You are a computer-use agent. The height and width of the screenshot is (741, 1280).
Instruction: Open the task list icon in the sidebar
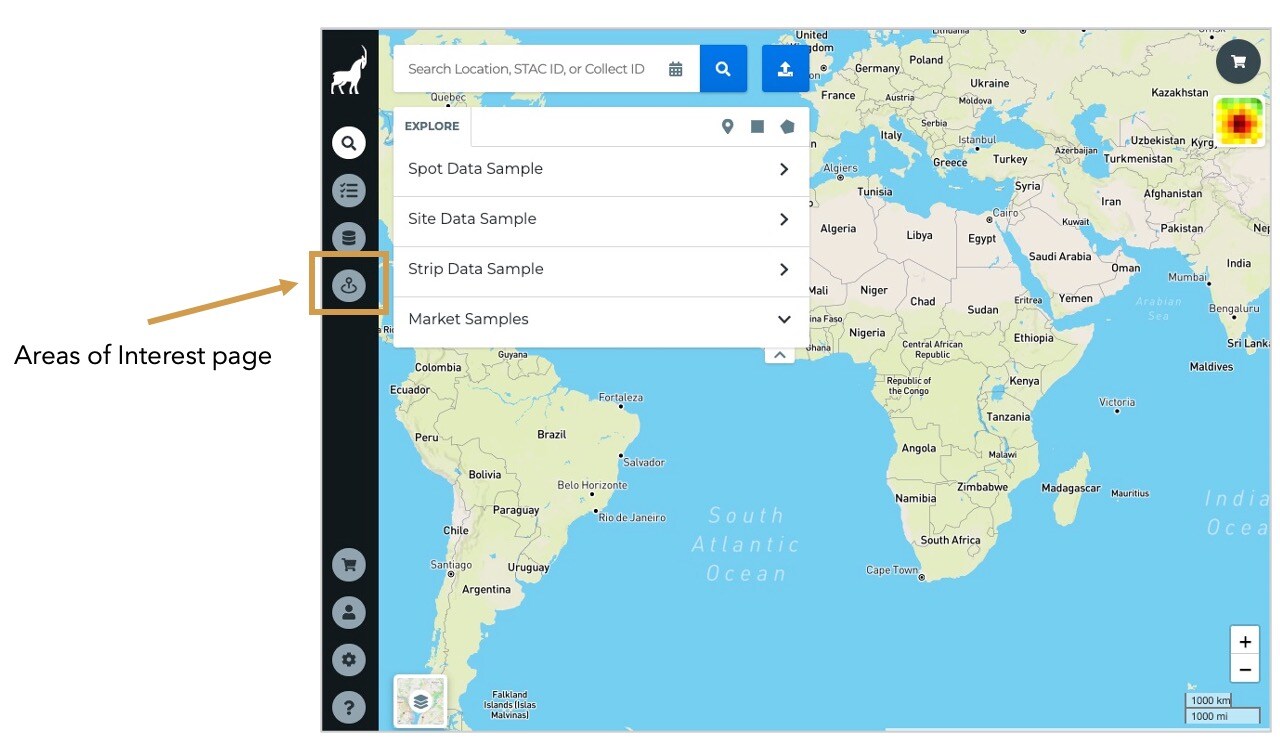pos(349,190)
